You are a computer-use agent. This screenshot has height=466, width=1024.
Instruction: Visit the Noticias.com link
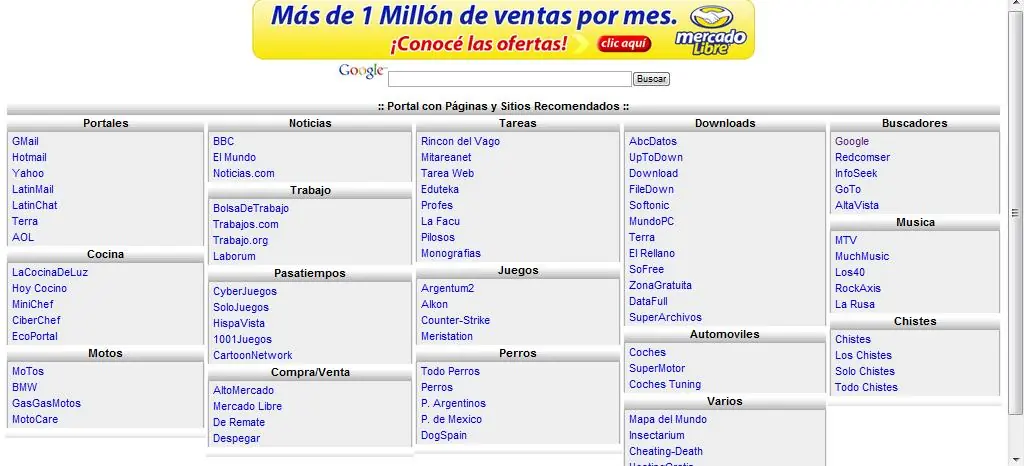[x=244, y=174]
